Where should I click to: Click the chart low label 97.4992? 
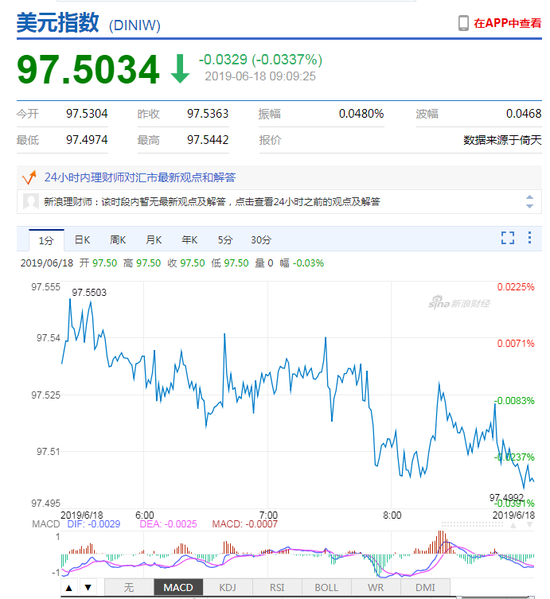point(506,497)
